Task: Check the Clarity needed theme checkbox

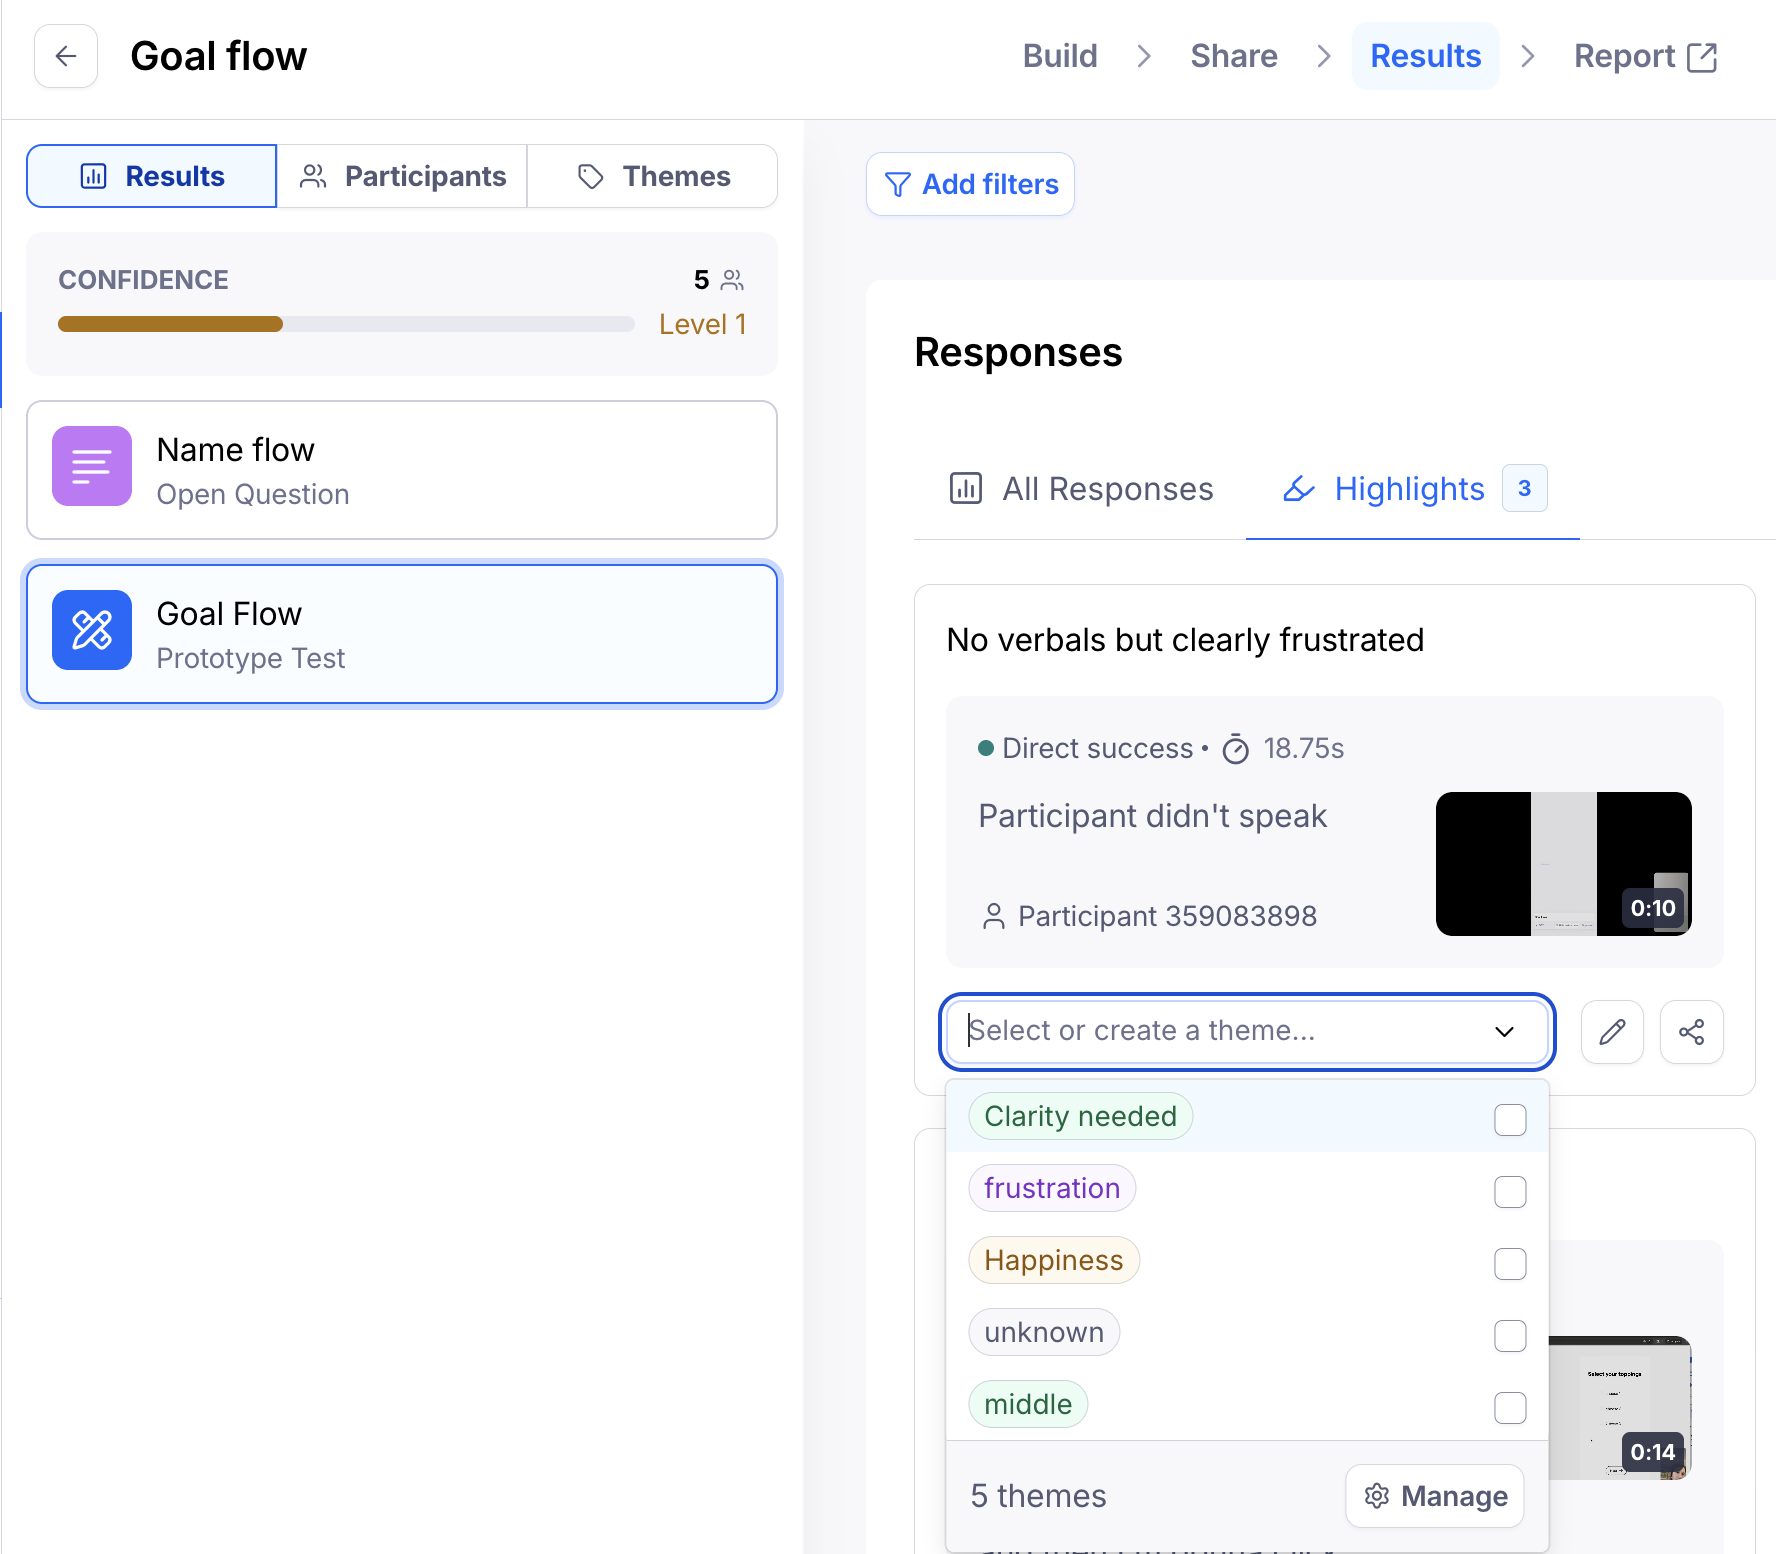Action: pyautogui.click(x=1509, y=1119)
